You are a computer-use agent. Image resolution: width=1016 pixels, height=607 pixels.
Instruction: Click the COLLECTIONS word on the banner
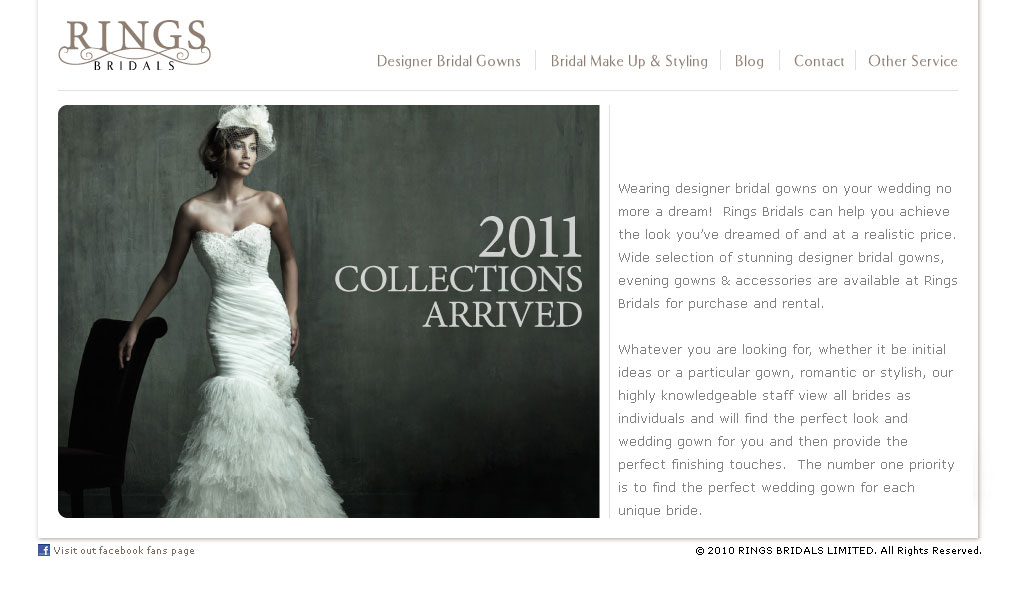pos(458,279)
